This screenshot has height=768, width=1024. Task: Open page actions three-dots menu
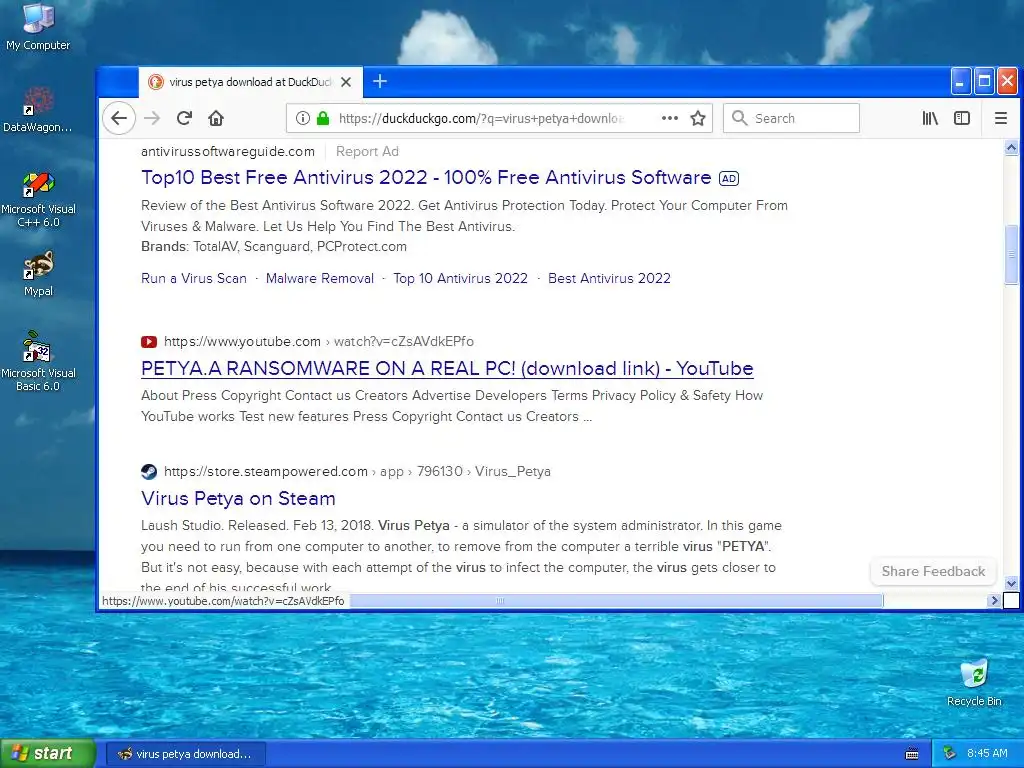pos(669,118)
